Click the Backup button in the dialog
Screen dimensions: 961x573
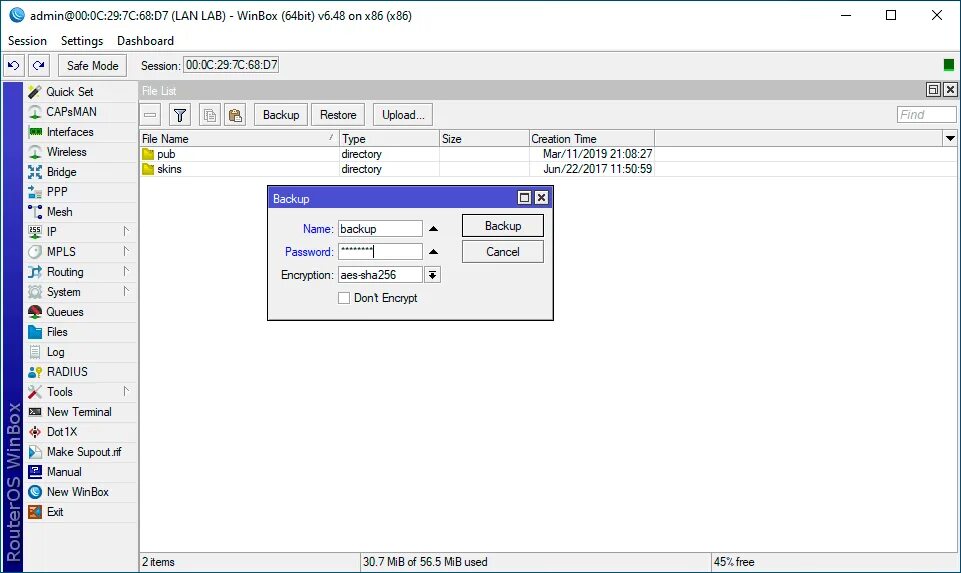pyautogui.click(x=503, y=226)
